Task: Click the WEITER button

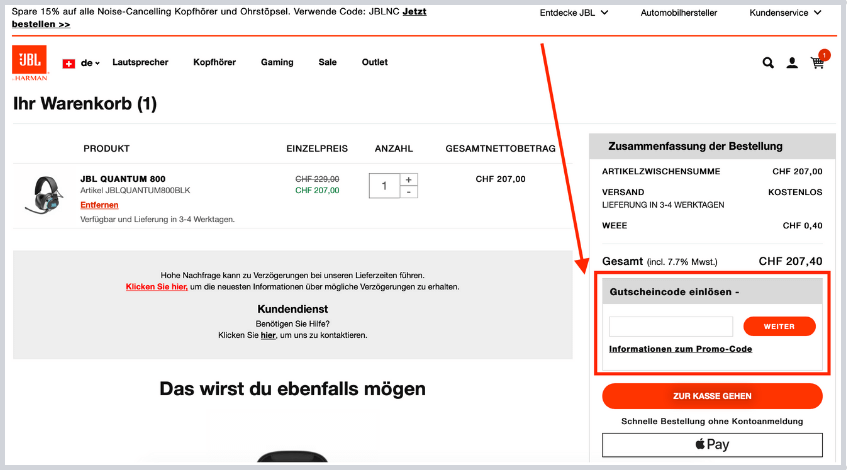Action: (x=779, y=326)
